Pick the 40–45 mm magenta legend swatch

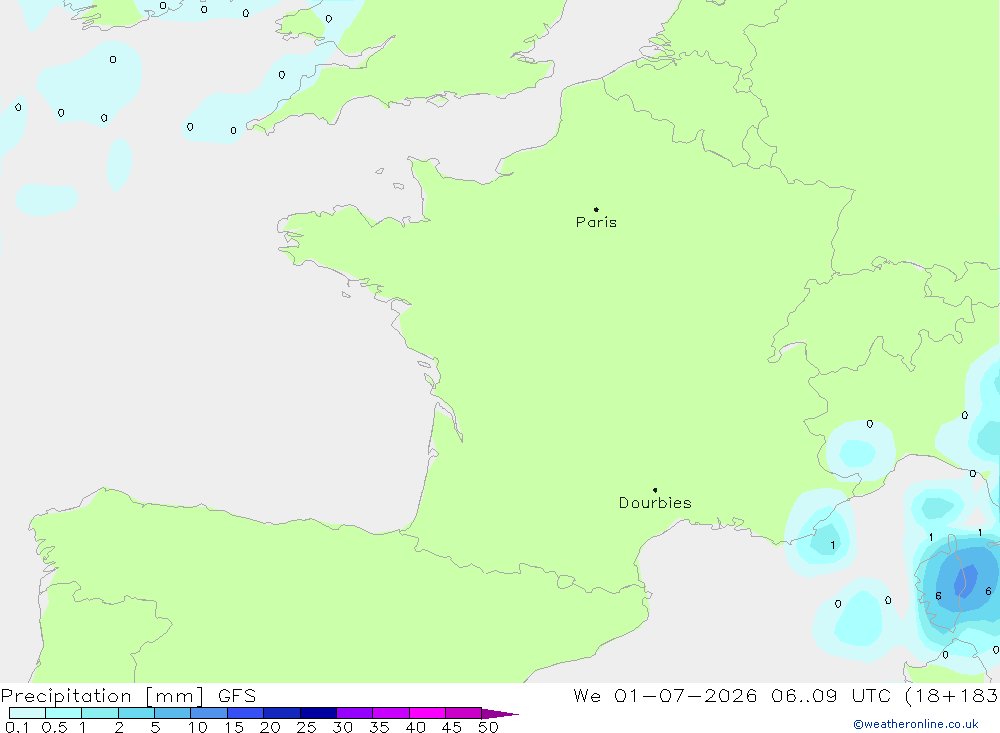click(427, 713)
